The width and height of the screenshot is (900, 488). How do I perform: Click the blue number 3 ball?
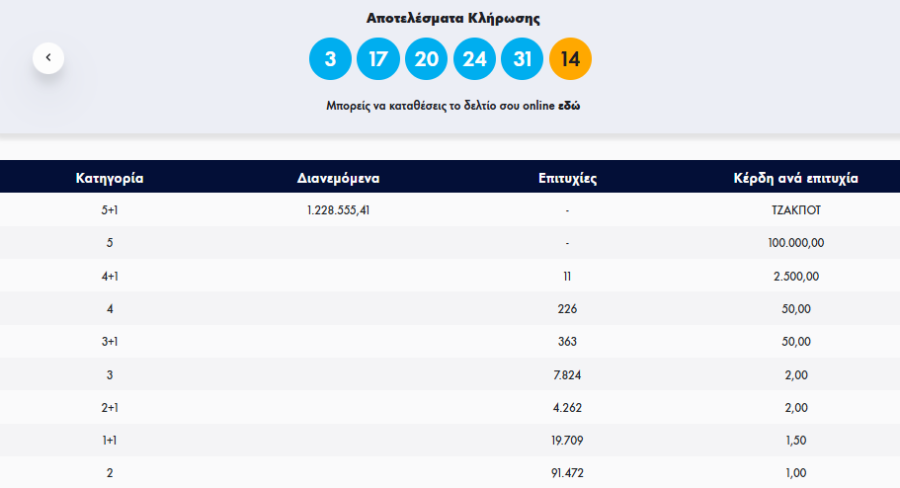[330, 59]
